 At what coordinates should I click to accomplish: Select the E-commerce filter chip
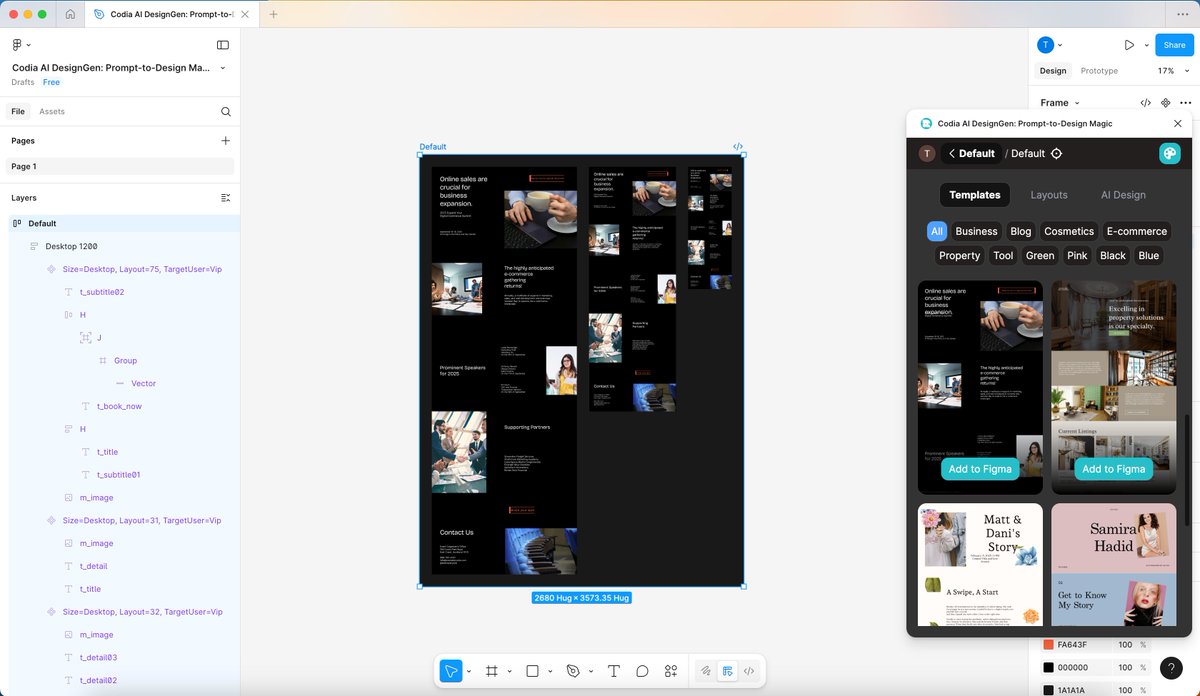pos(1137,231)
